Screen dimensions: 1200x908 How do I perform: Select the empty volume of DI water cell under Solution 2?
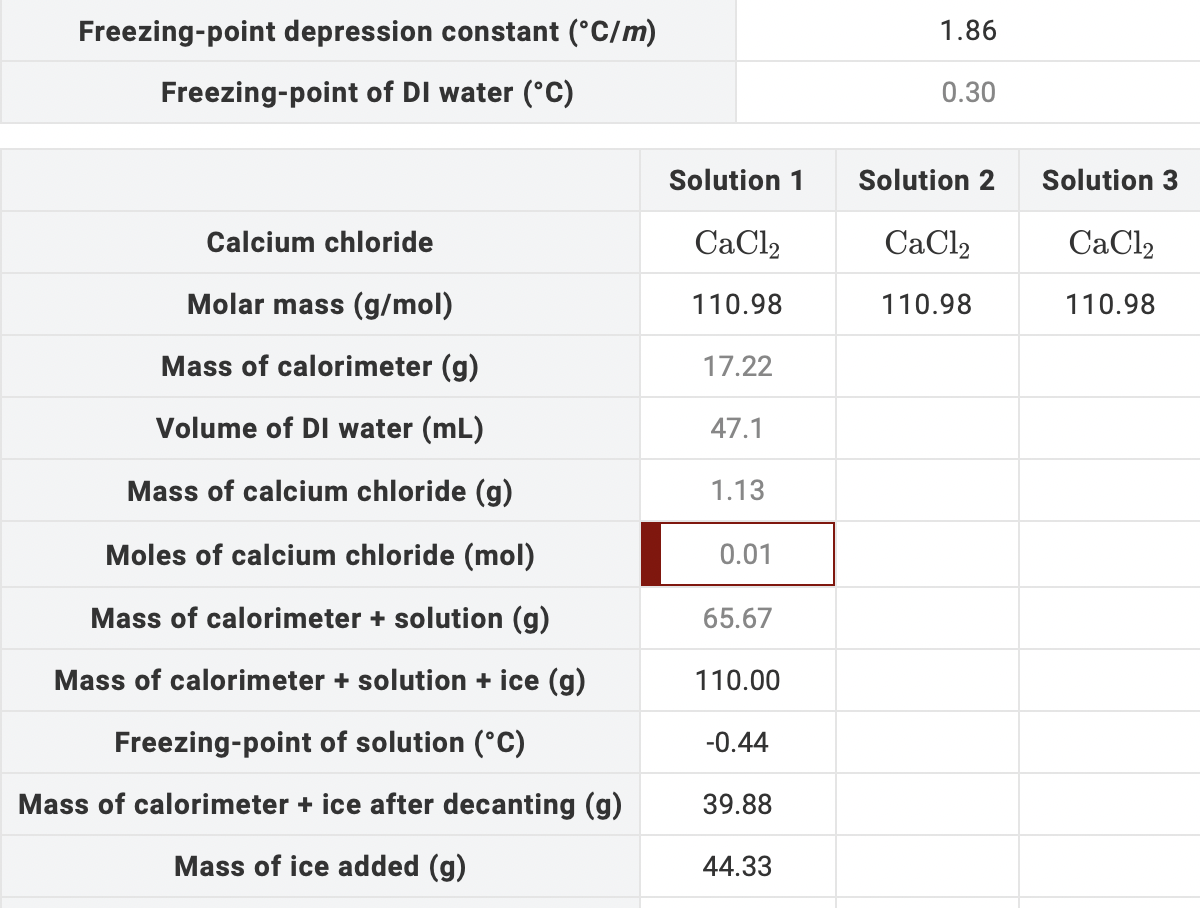tap(927, 428)
